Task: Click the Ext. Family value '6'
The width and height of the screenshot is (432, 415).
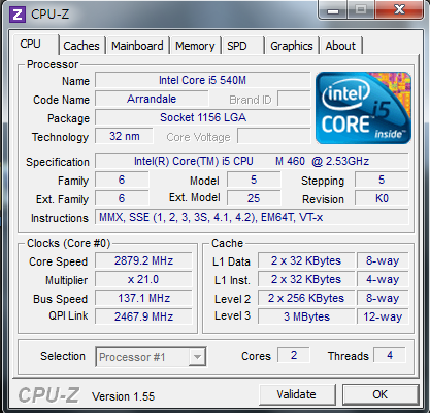Action: pyautogui.click(x=122, y=198)
